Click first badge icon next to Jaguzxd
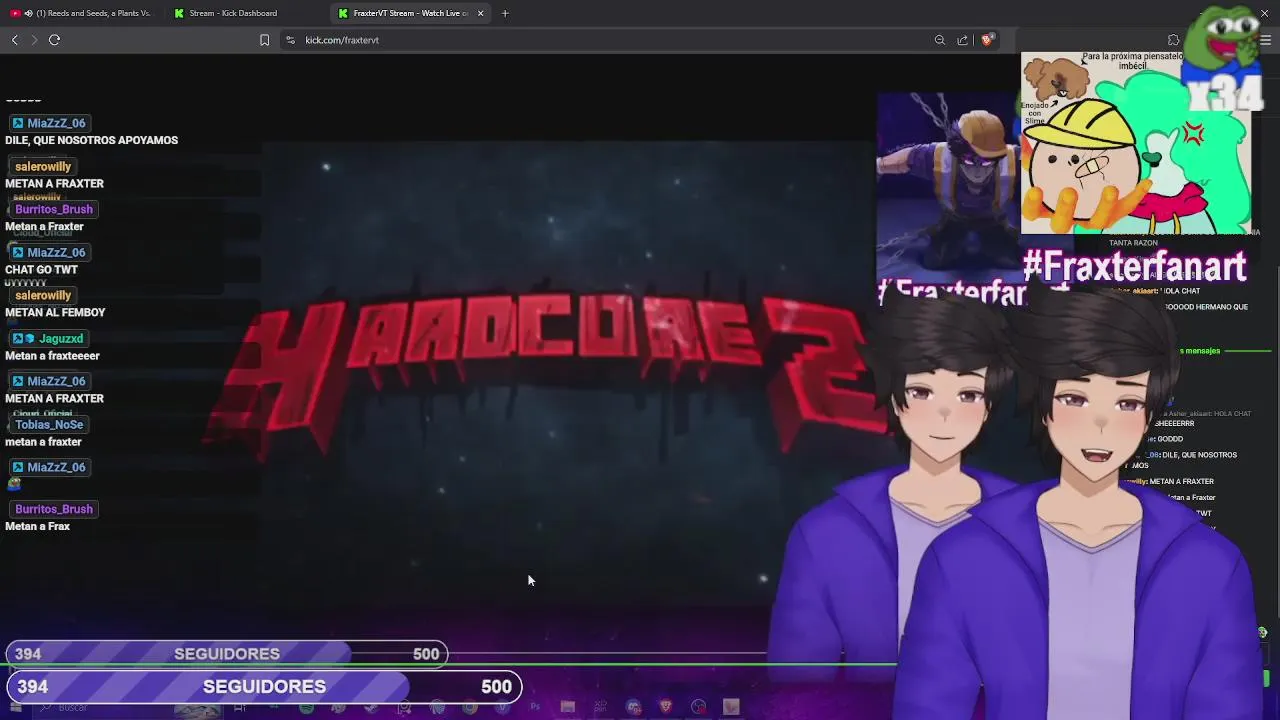Image resolution: width=1280 pixels, height=720 pixels. pyautogui.click(x=17, y=338)
